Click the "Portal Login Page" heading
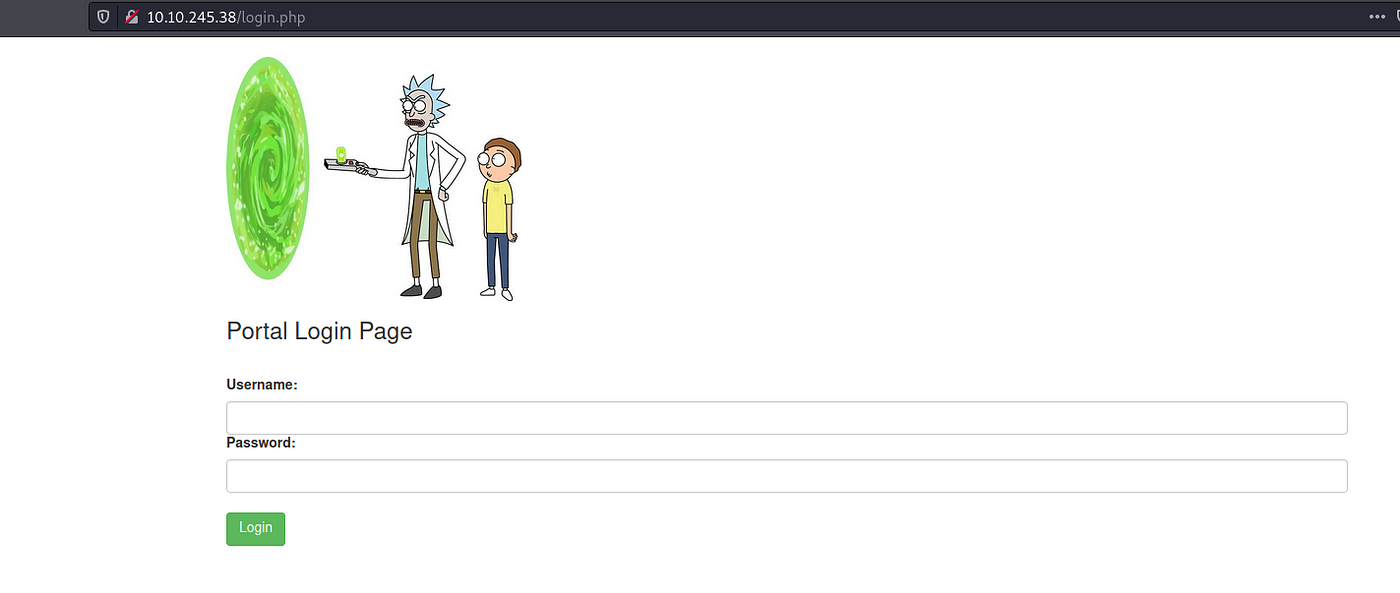 [320, 331]
